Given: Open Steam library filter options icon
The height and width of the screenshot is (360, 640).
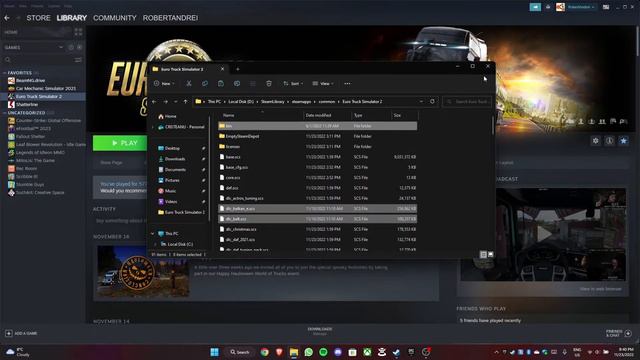Looking at the screenshot, I should (x=78, y=60).
